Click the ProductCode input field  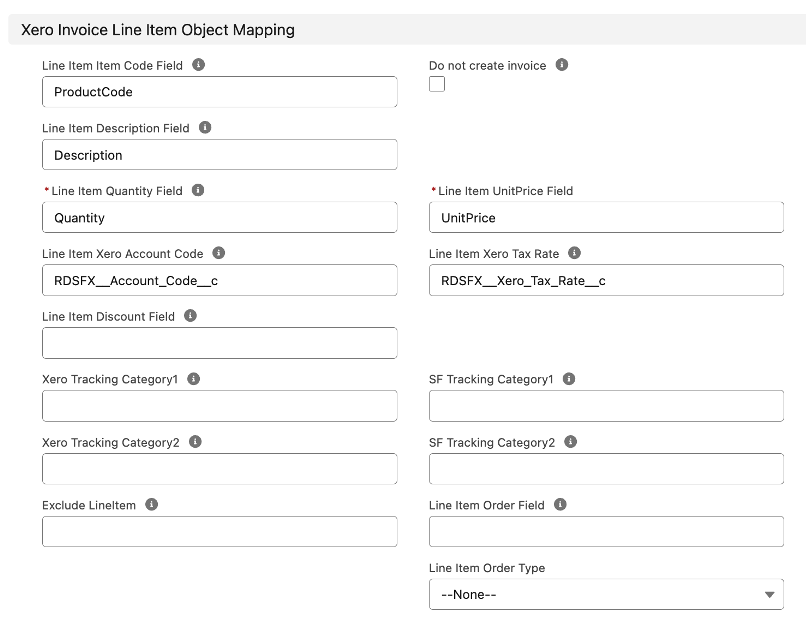220,92
